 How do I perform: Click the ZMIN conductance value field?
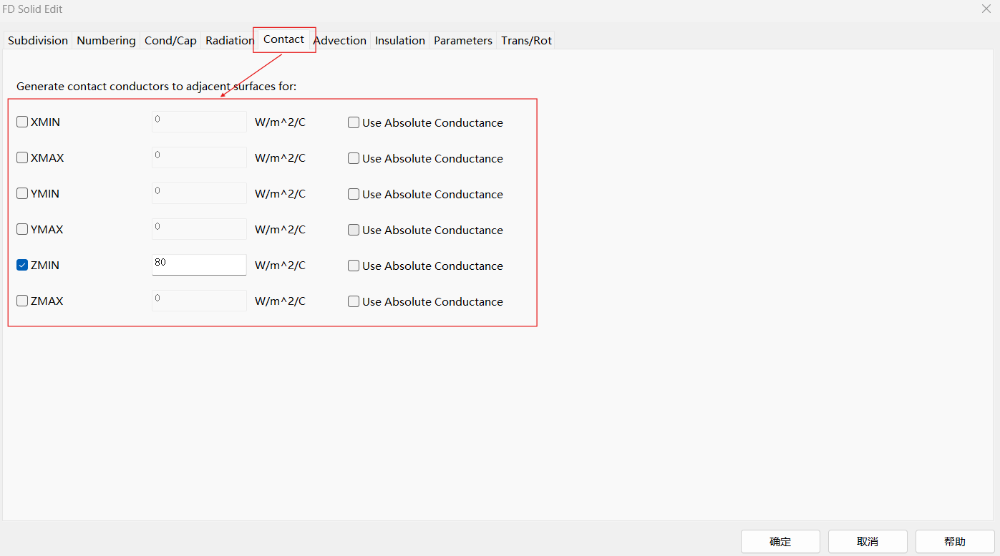pyautogui.click(x=199, y=265)
